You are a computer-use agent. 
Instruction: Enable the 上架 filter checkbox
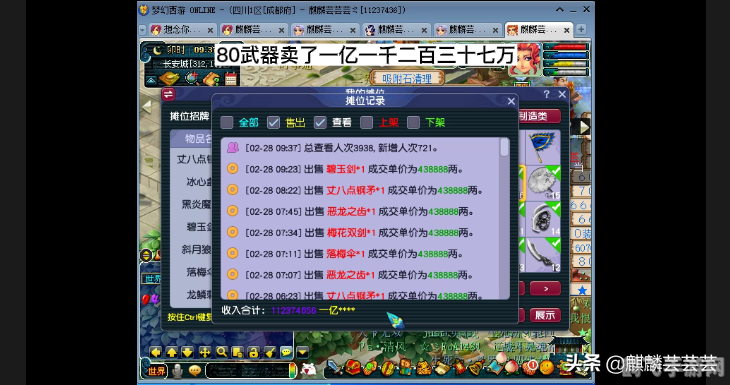(366, 122)
